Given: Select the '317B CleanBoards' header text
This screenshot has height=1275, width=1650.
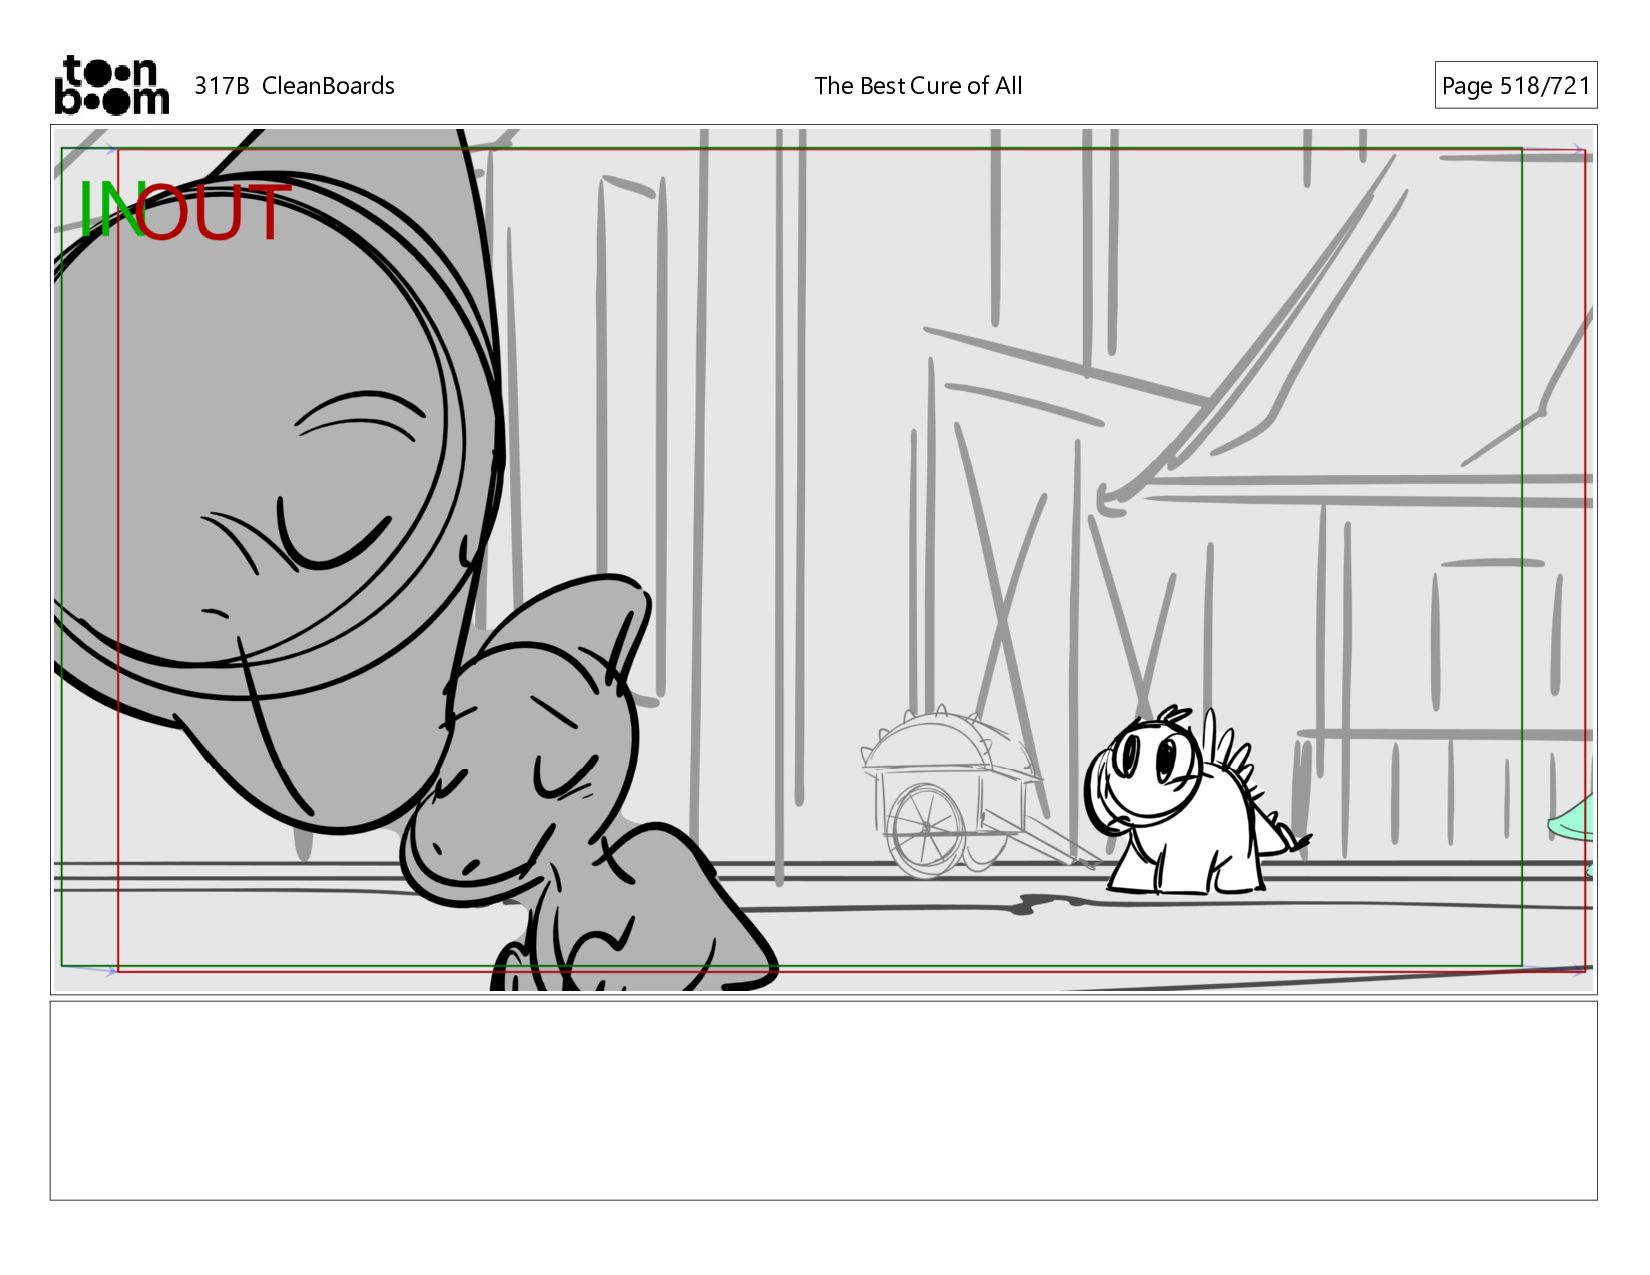Looking at the screenshot, I should click(x=294, y=86).
